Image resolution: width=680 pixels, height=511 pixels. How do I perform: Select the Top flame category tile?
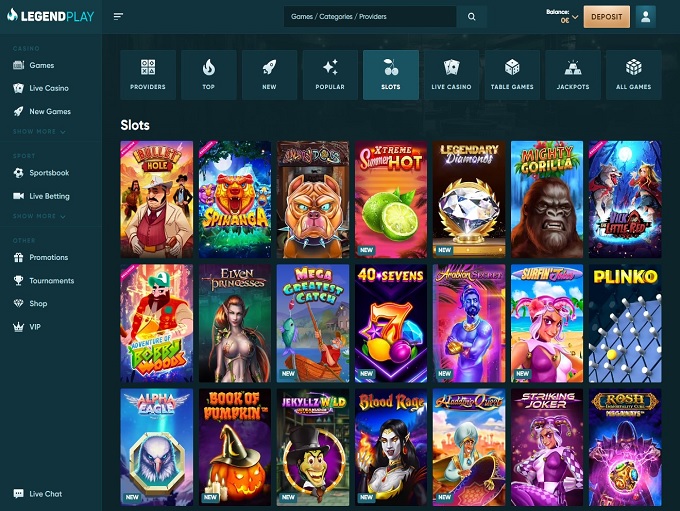pos(208,75)
